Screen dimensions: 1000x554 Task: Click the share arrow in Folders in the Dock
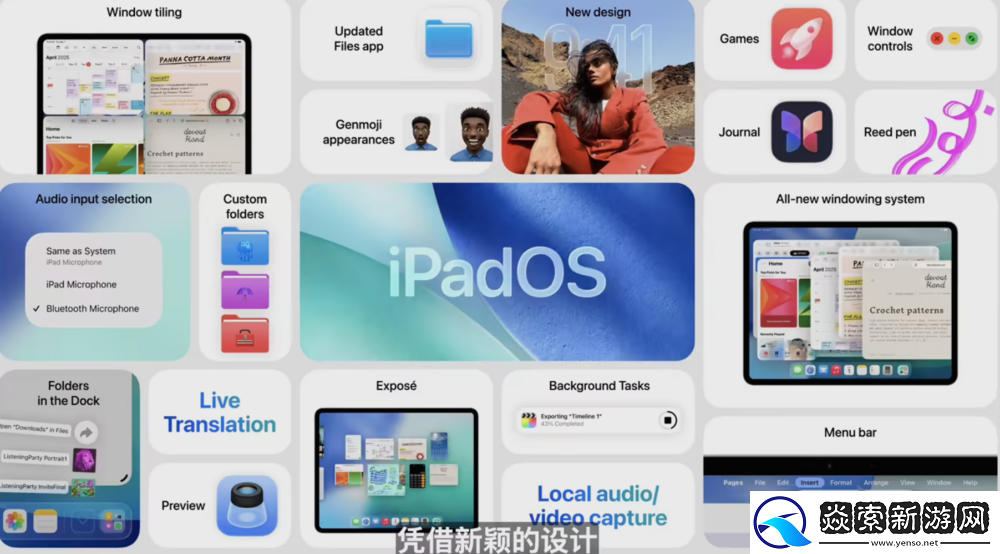[86, 433]
